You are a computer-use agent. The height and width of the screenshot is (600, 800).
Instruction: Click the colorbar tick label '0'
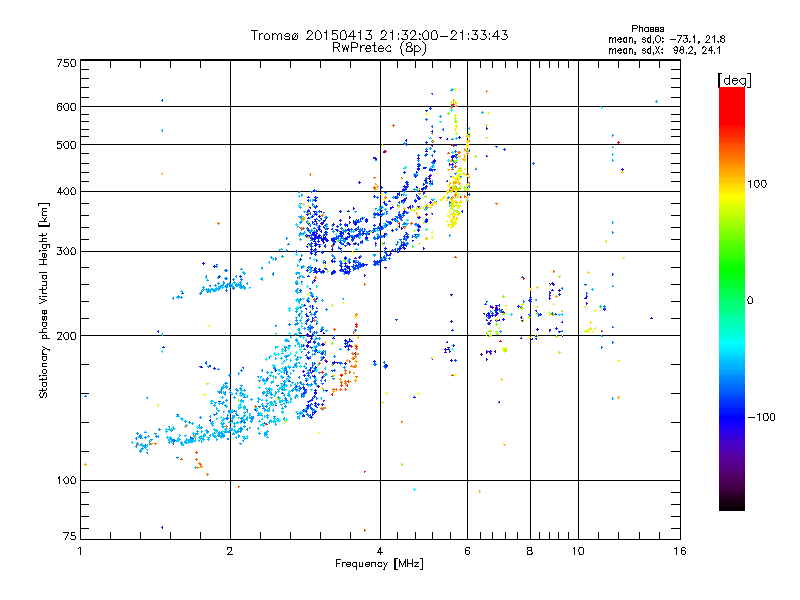tap(750, 301)
